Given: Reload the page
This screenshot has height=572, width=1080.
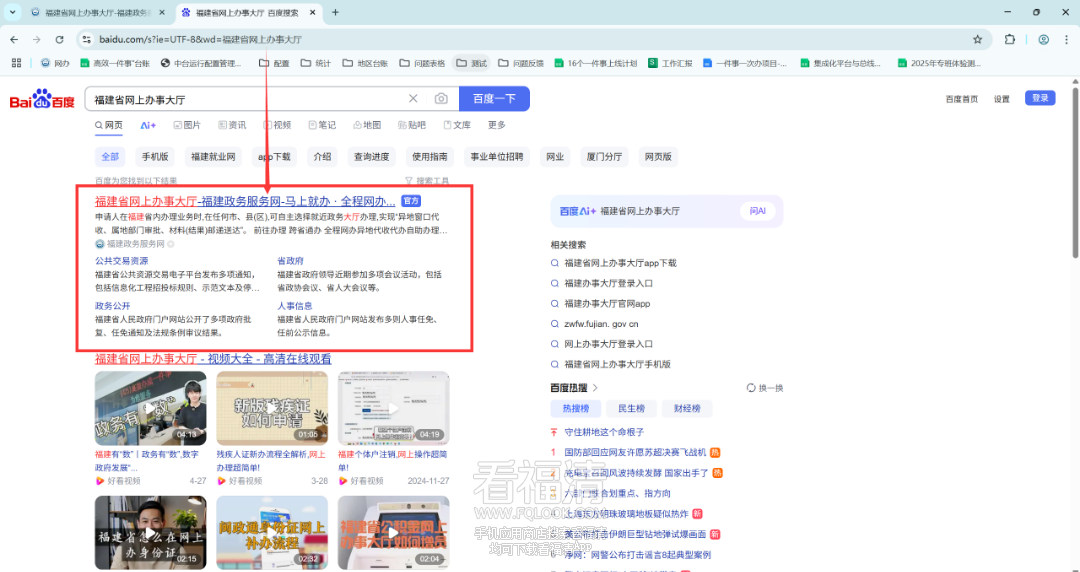Looking at the screenshot, I should [x=60, y=40].
